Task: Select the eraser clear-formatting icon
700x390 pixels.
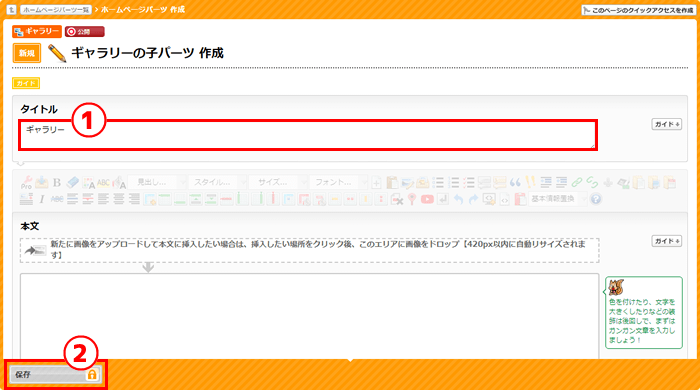Action: pos(72,182)
